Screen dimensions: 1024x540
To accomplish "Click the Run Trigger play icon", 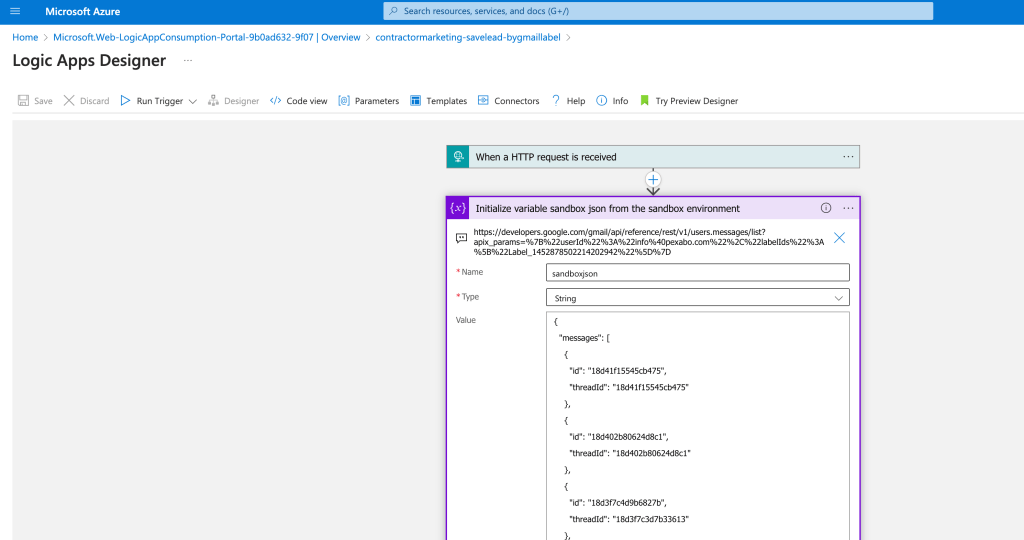I will [x=125, y=101].
